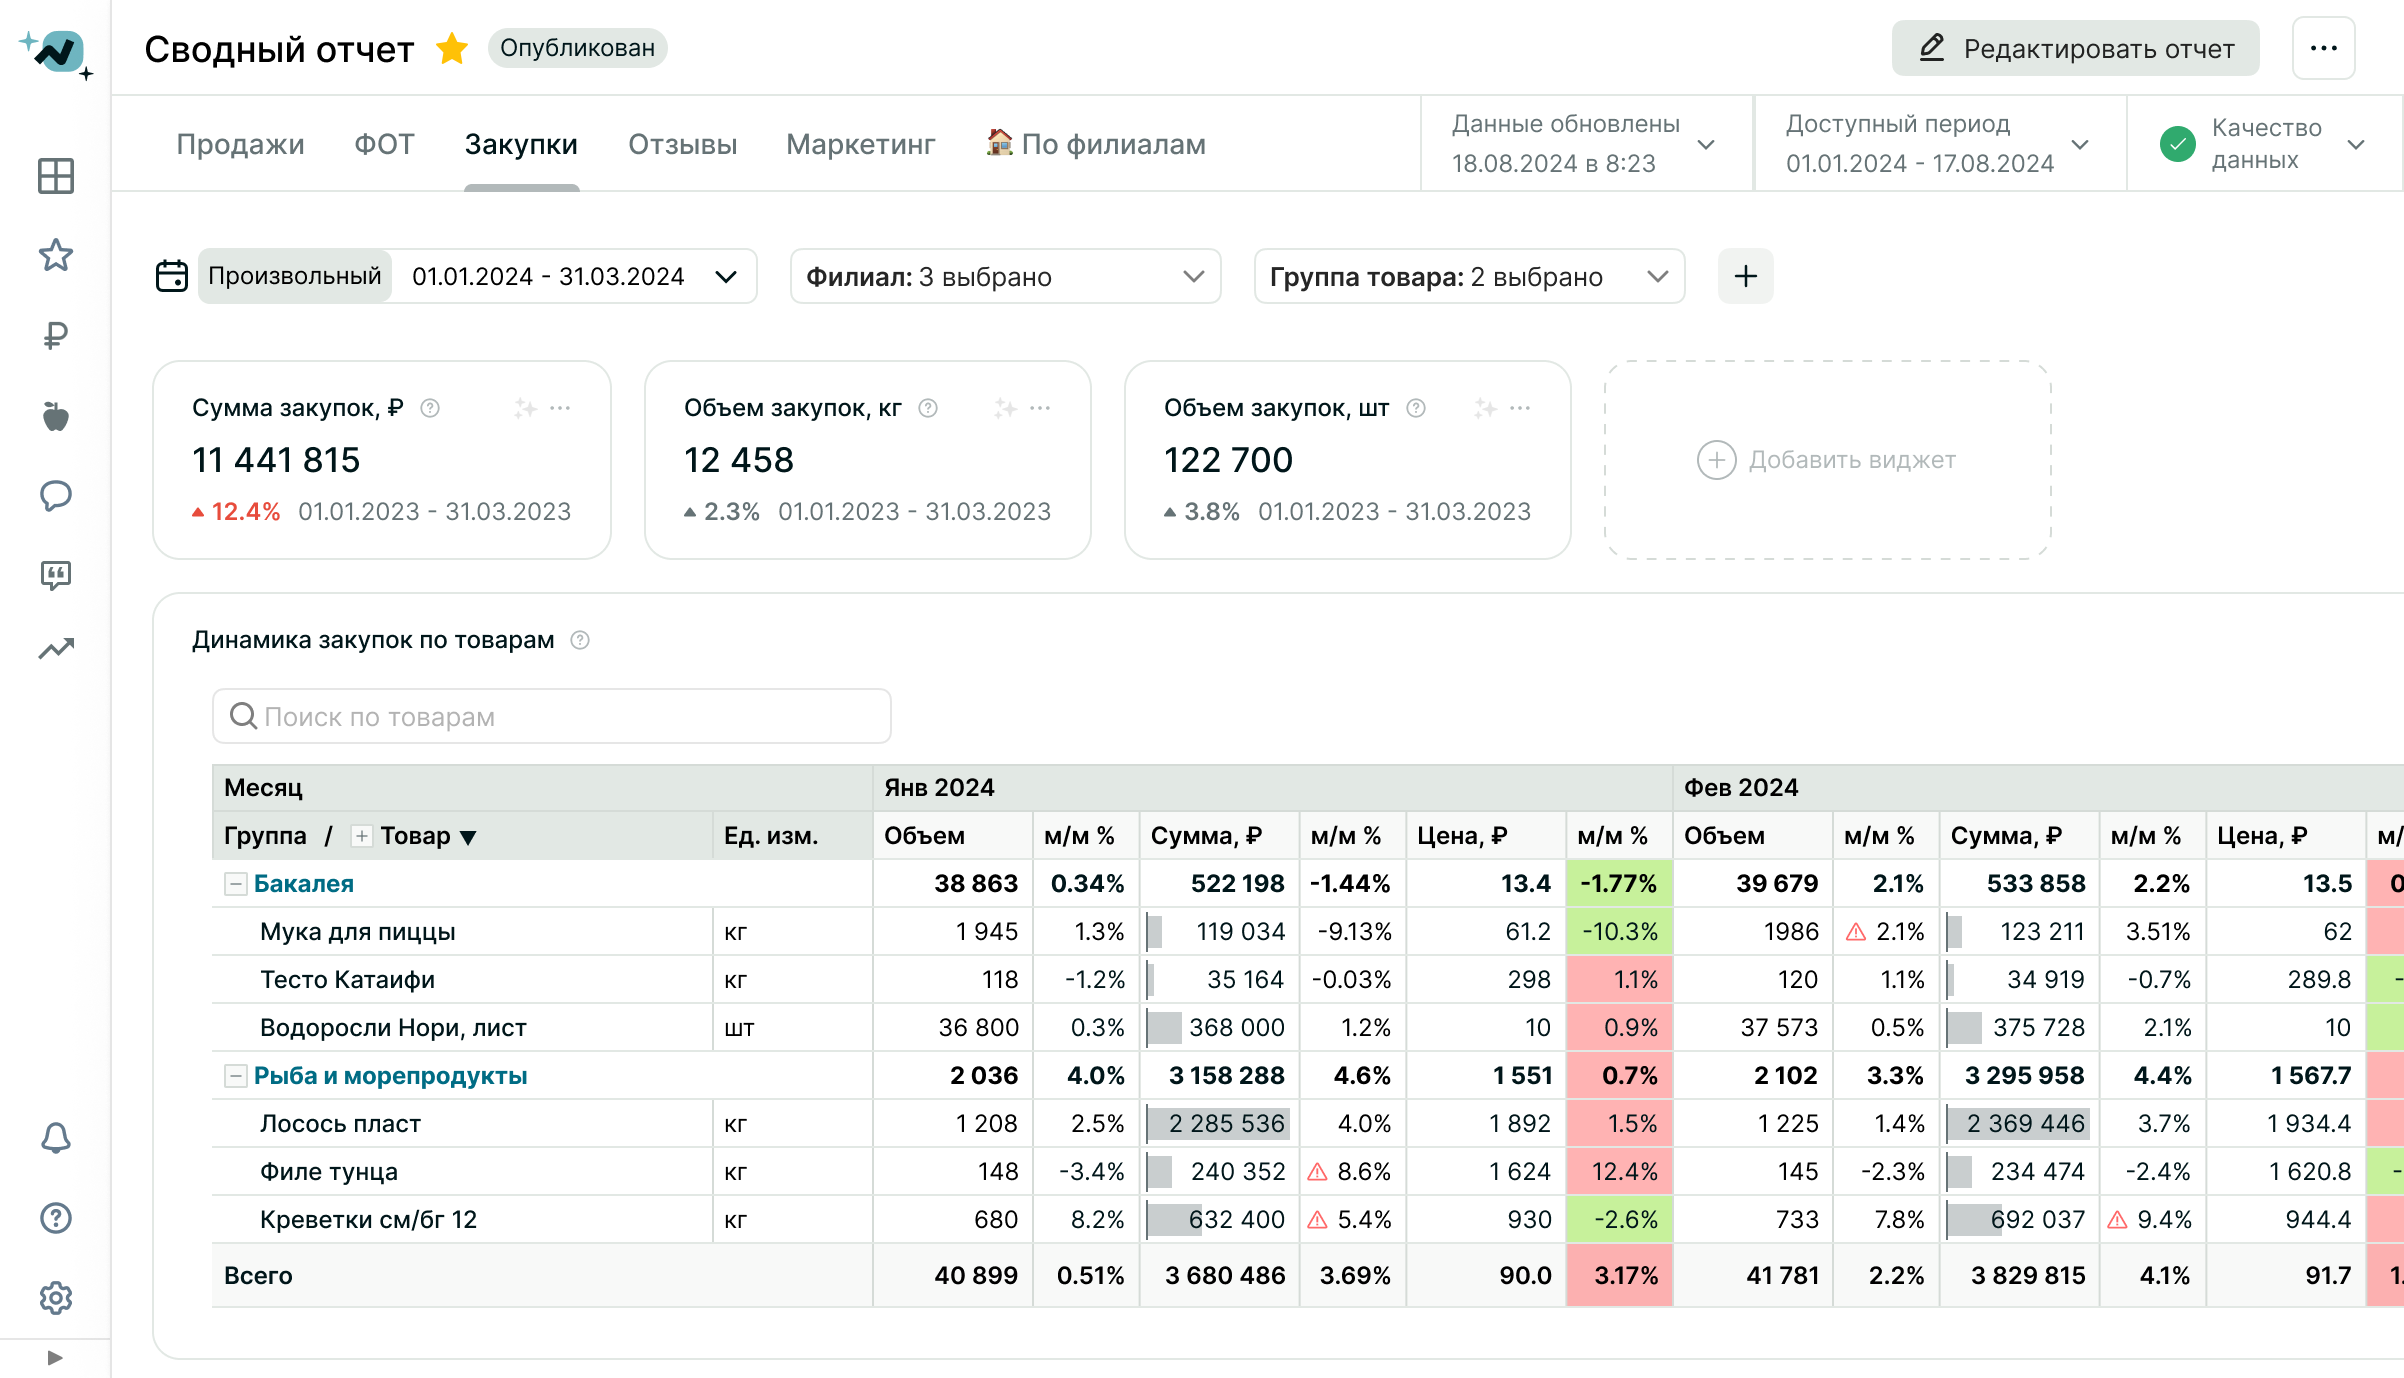Collapse the Бакалея group row

coord(236,884)
